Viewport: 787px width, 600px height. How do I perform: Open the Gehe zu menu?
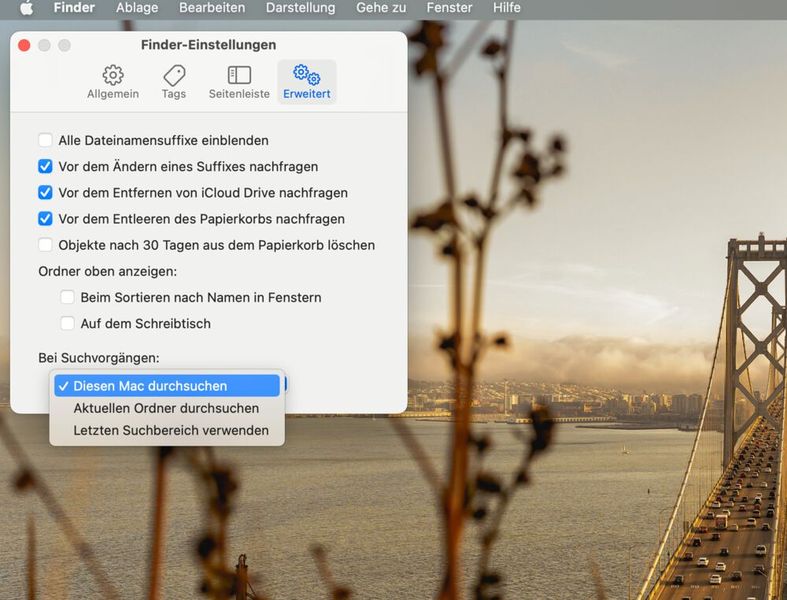(x=381, y=8)
